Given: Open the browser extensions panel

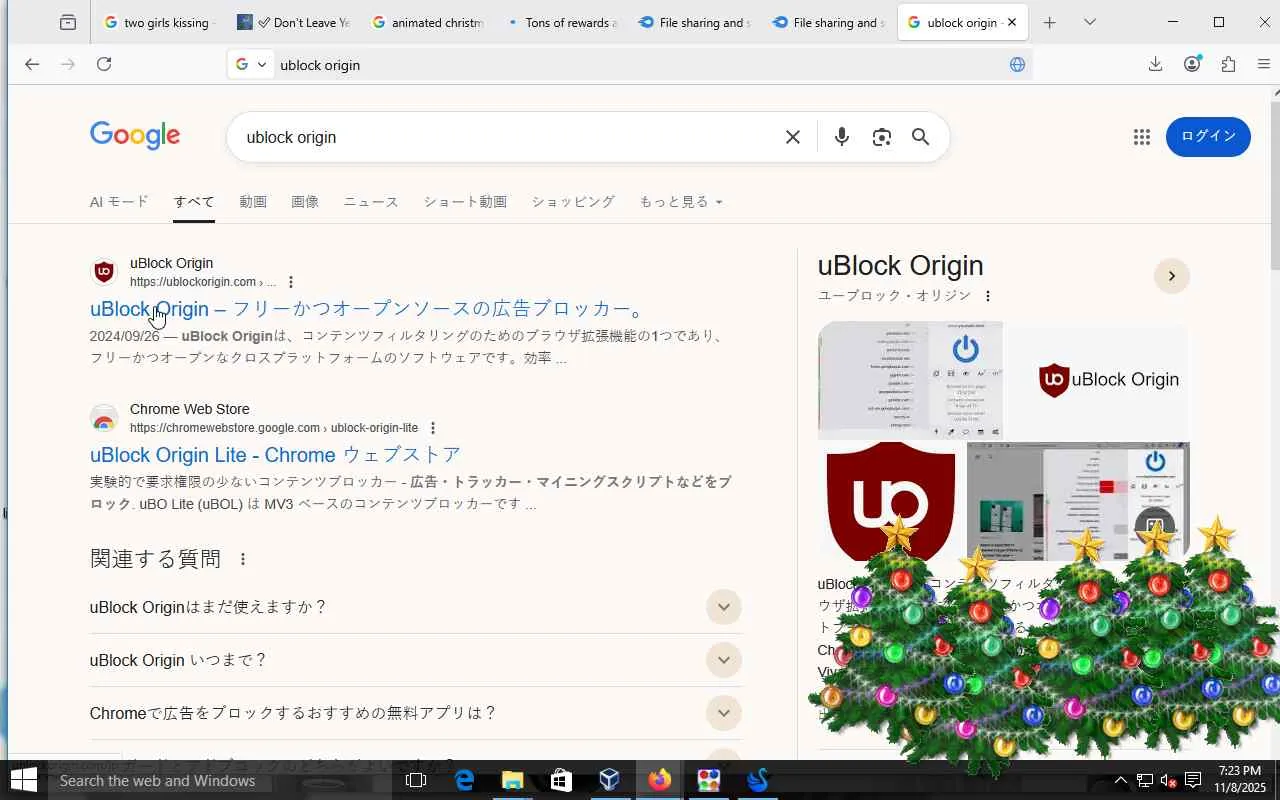Looking at the screenshot, I should (x=1228, y=65).
